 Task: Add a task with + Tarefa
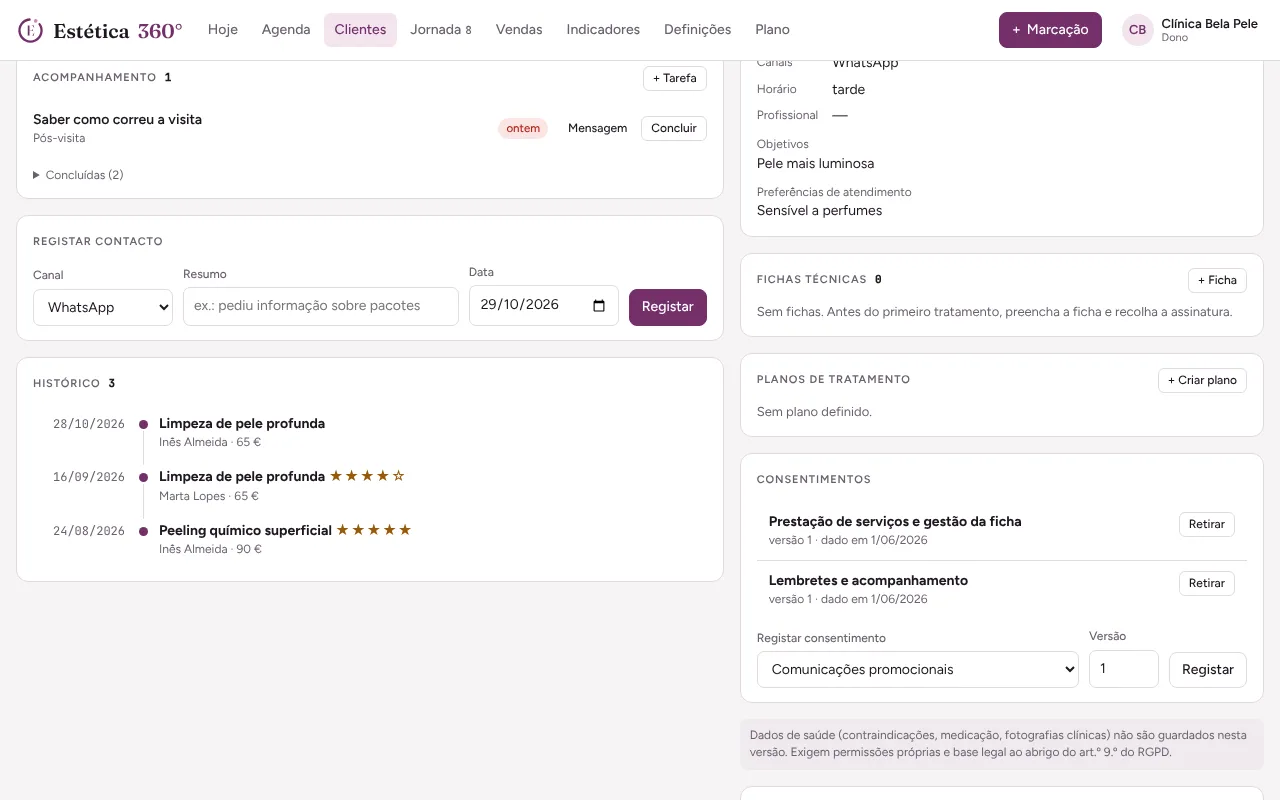675,78
